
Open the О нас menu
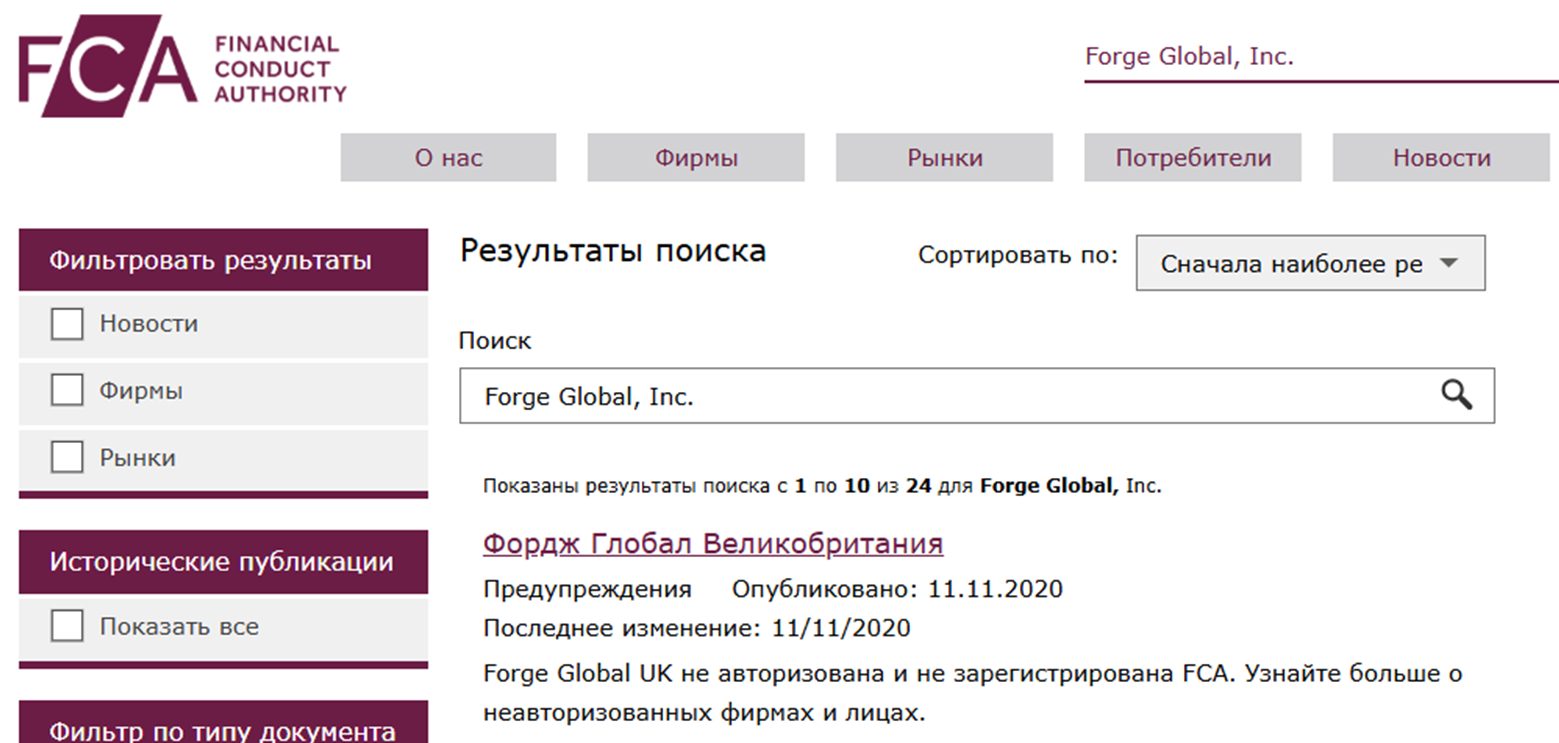click(448, 158)
